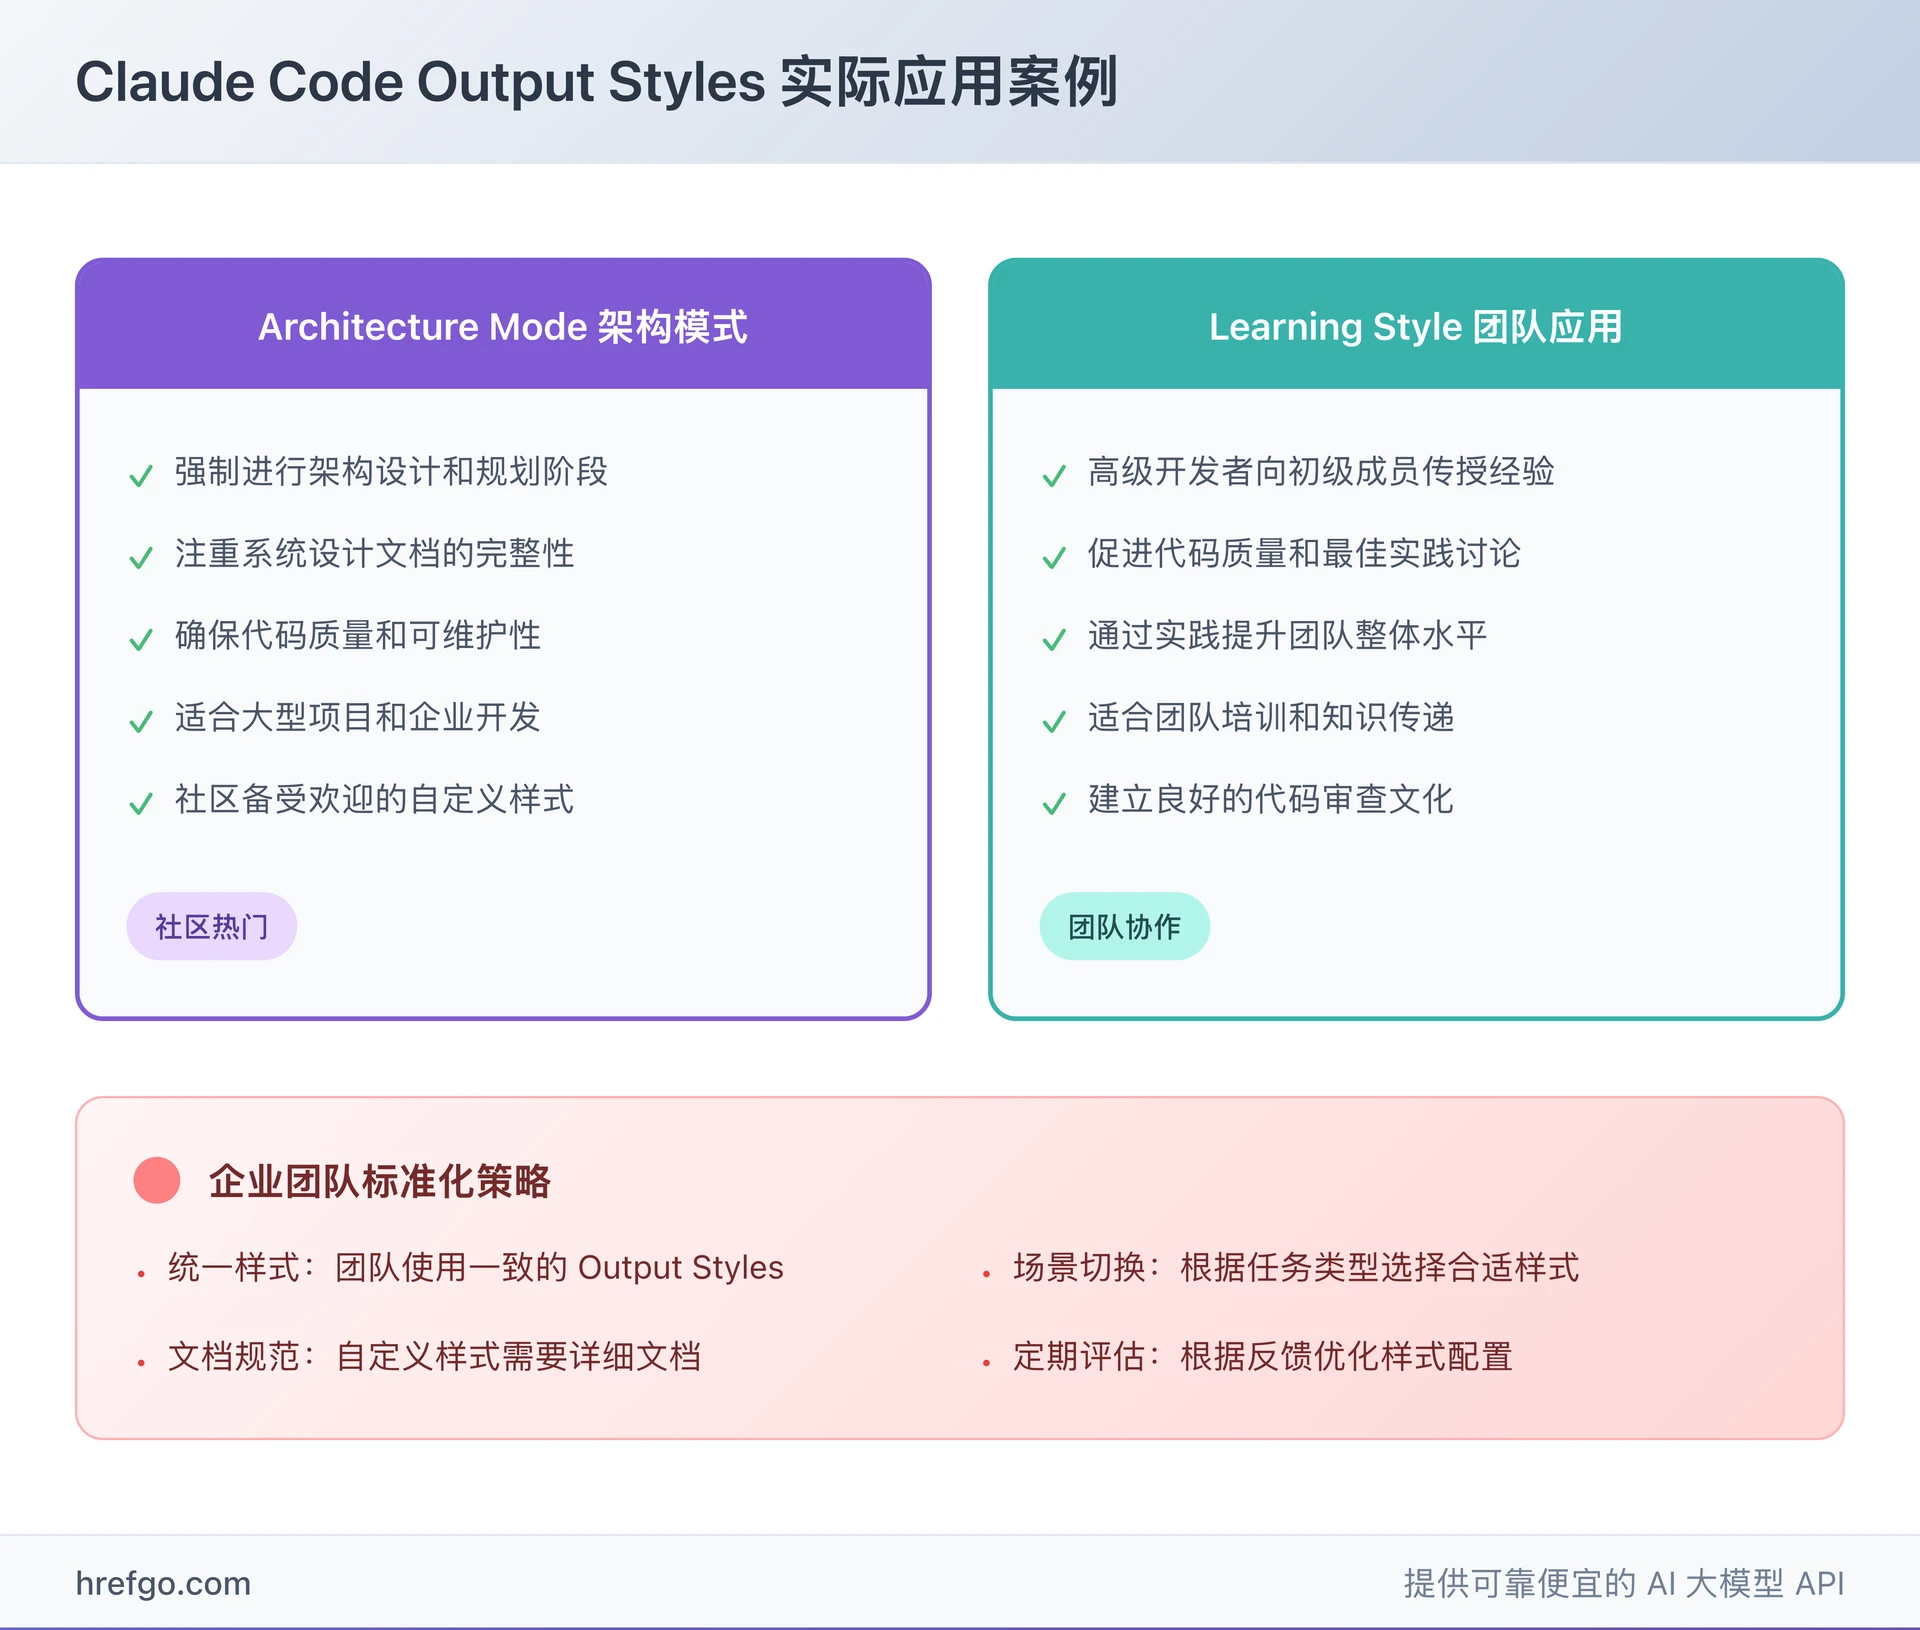This screenshot has width=1920, height=1630.
Task: Click checkmark beside 建立良好的代码审查文化
Action: coord(1054,803)
